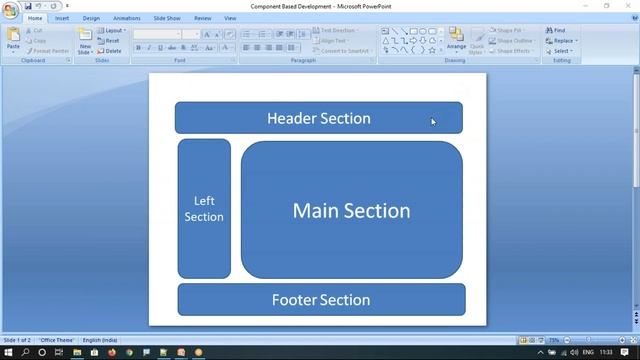Reset the slide layout
The image size is (640, 360).
pos(108,41)
